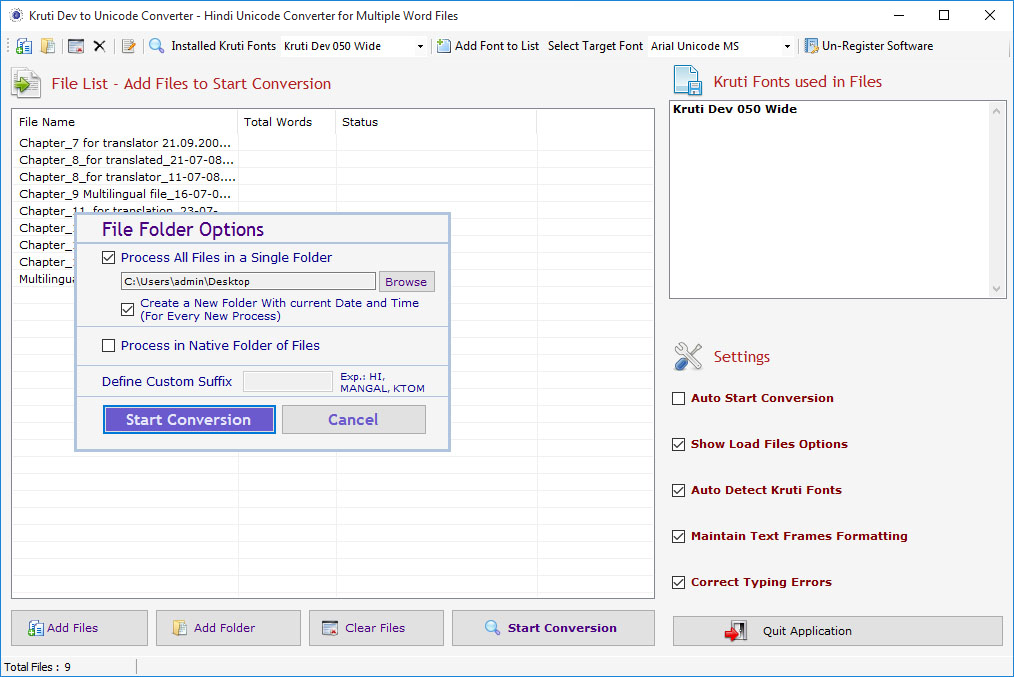Click Start Conversion in File Folder Options dialog
This screenshot has width=1014, height=677.
click(189, 420)
